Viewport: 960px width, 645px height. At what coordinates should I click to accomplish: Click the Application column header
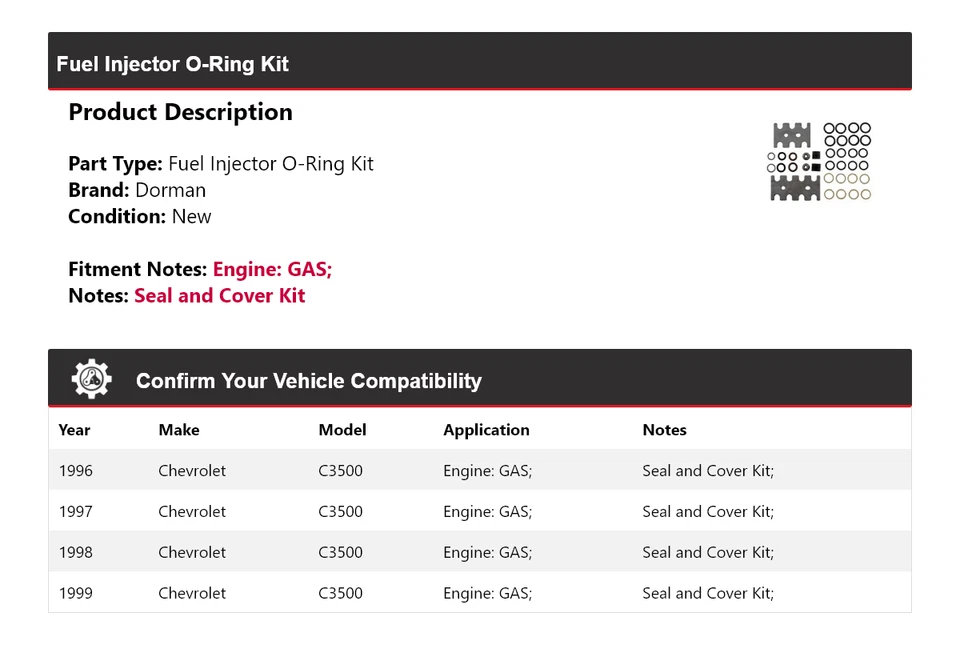coord(486,430)
